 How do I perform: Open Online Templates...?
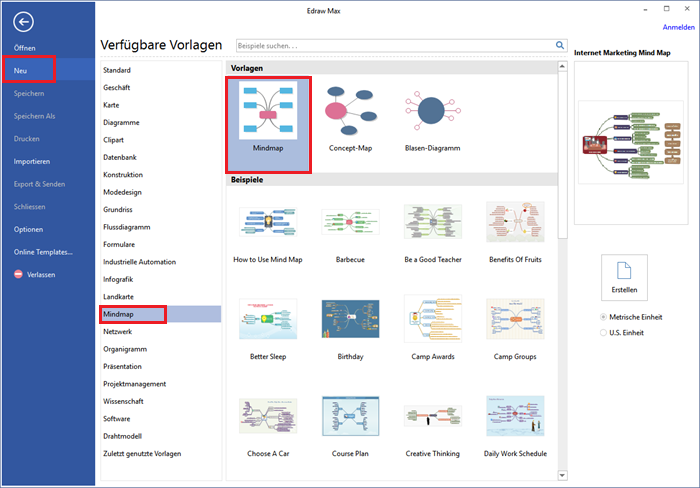(x=43, y=252)
